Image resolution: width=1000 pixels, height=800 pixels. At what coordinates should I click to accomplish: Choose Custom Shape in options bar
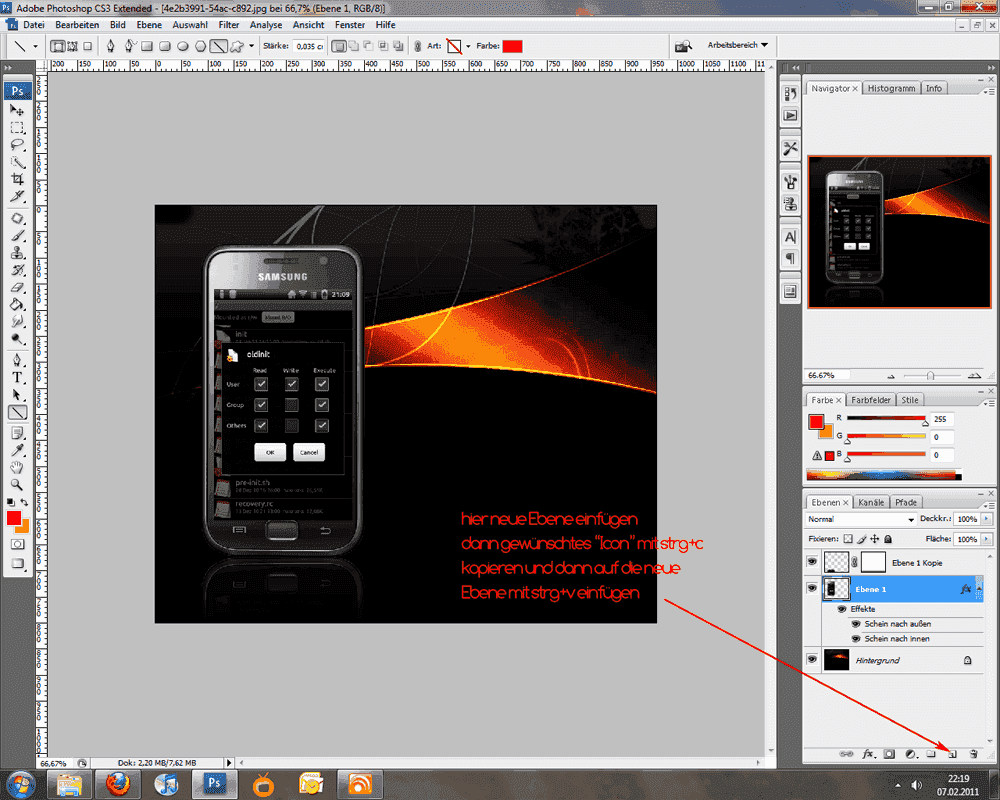(x=237, y=46)
